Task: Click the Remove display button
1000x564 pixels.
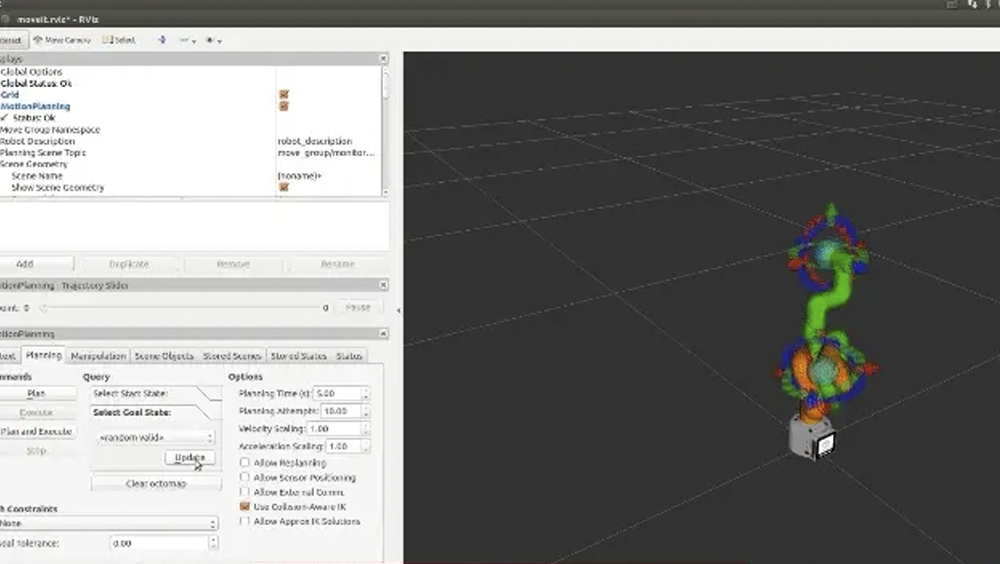Action: 233,263
